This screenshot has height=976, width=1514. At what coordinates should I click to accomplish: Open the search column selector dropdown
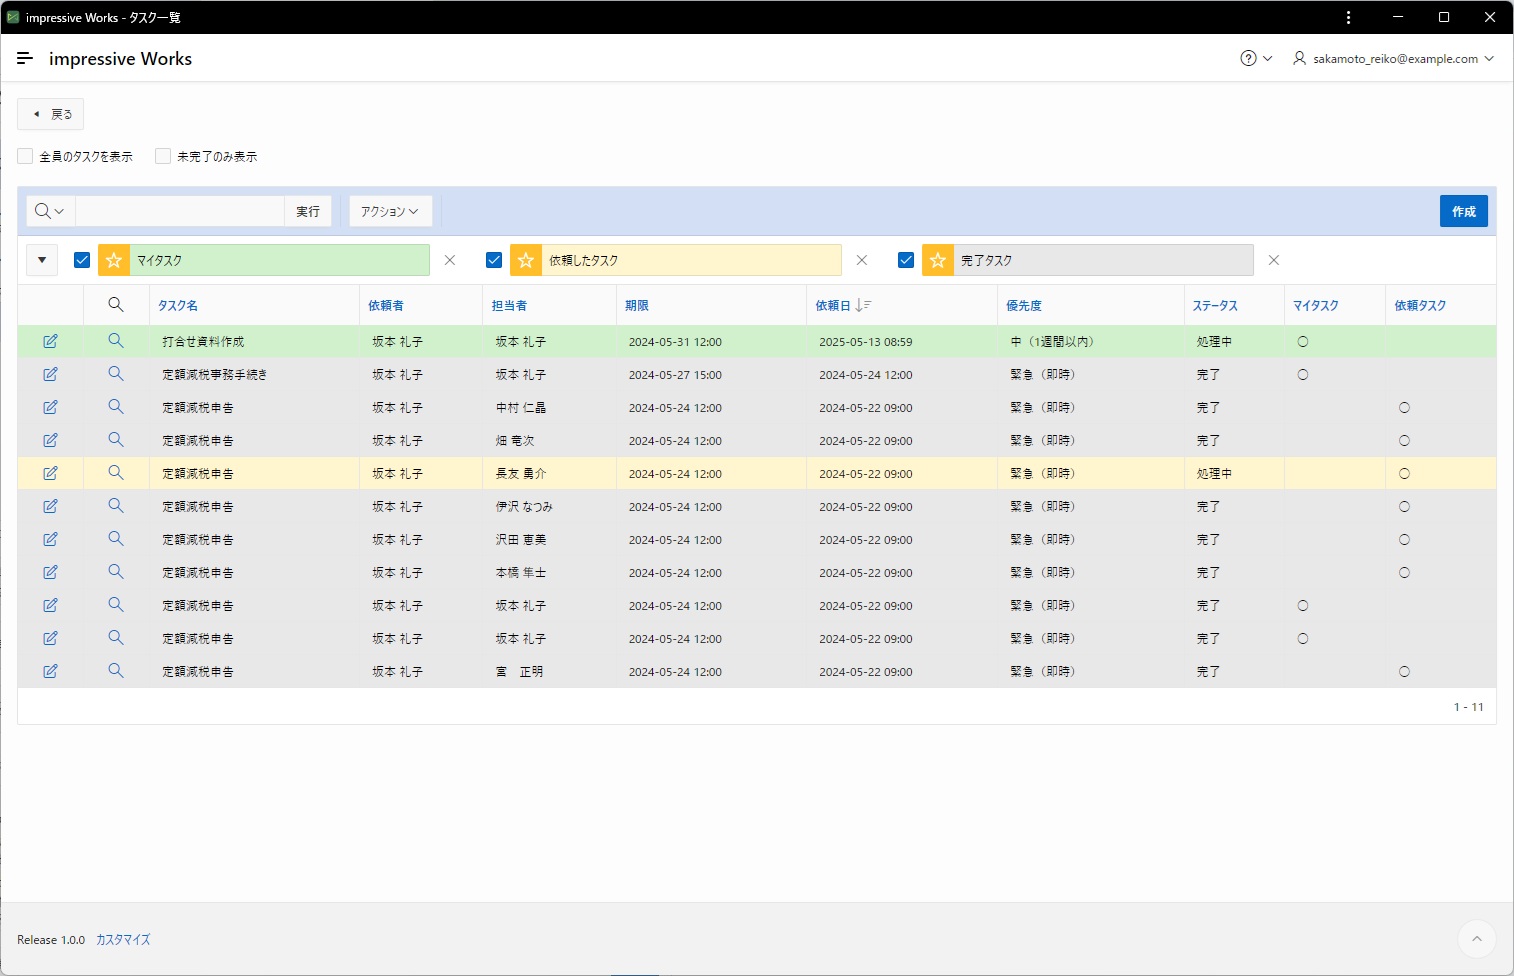click(x=50, y=211)
